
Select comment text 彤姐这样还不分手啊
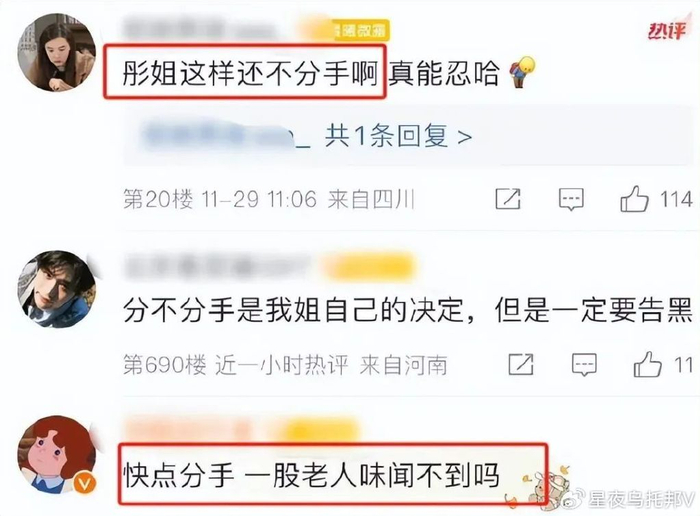(250, 73)
